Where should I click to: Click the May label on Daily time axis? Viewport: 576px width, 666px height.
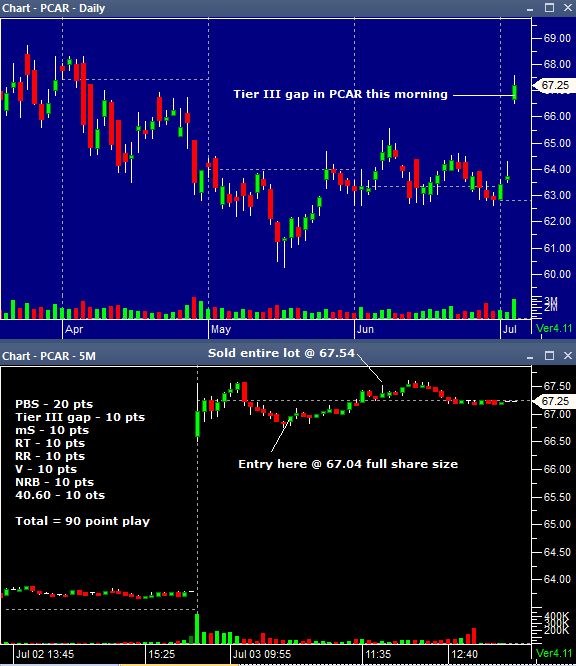point(221,329)
